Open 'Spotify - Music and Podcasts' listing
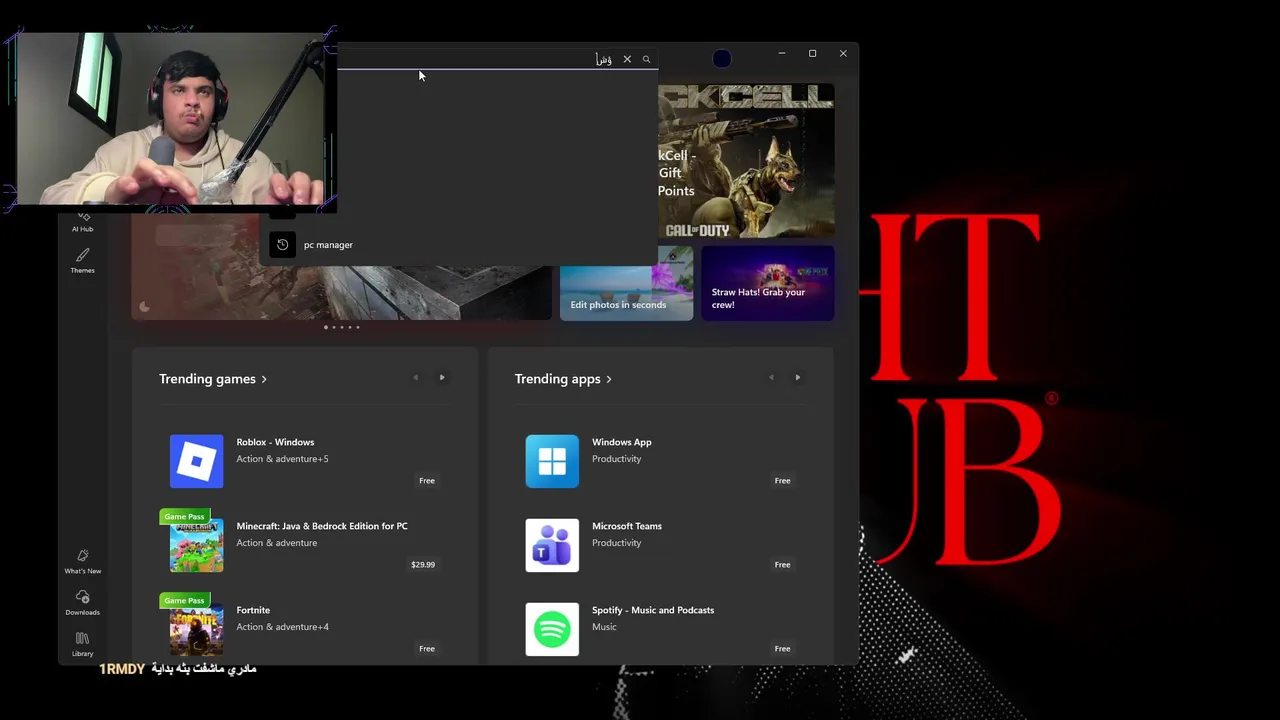1280x720 pixels. 653,610
